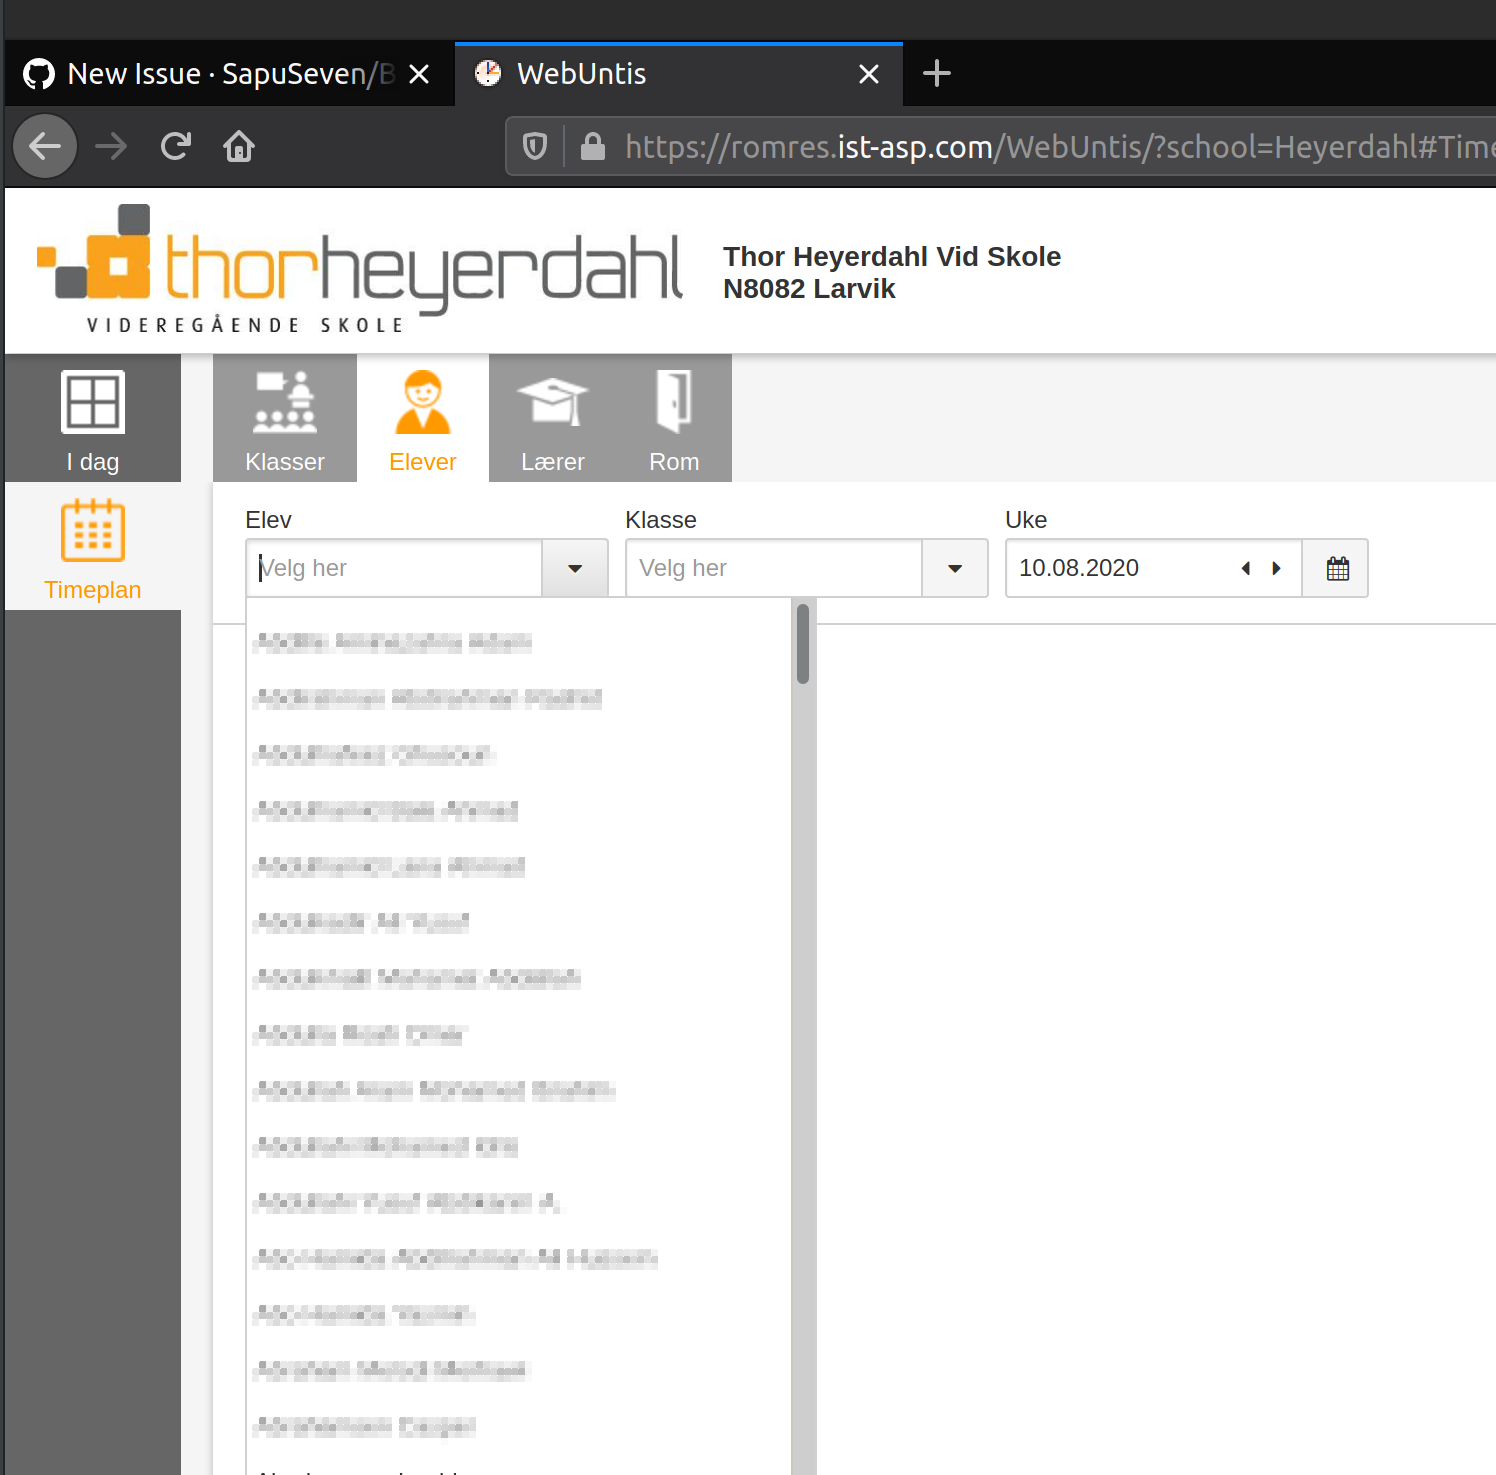This screenshot has height=1475, width=1496.
Task: Open the Klasser view
Action: (x=284, y=420)
